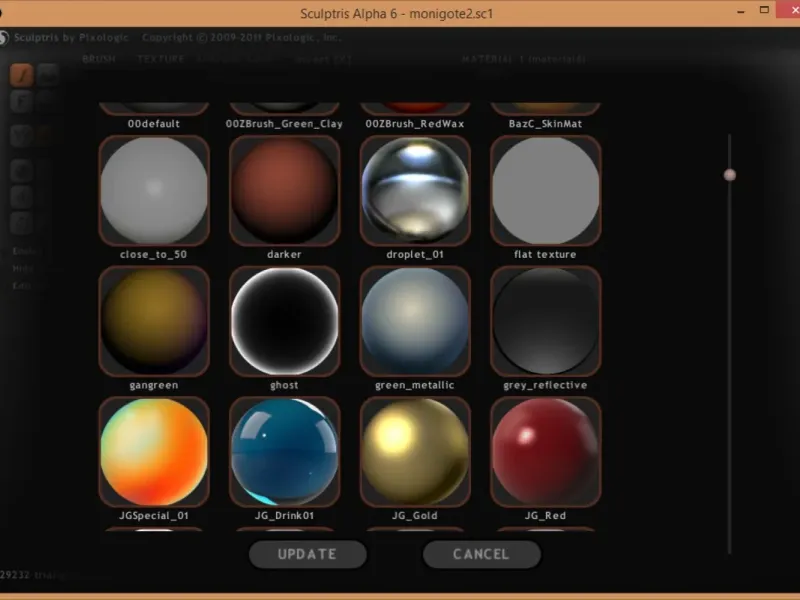Select the JG_Red material sphere
The height and width of the screenshot is (600, 800).
(x=546, y=452)
